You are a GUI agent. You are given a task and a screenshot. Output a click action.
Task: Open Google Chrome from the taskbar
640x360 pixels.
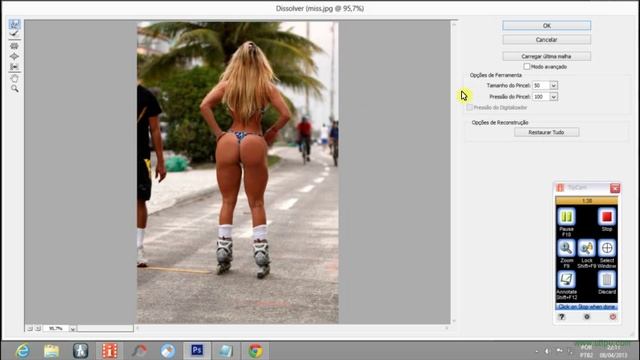point(256,351)
